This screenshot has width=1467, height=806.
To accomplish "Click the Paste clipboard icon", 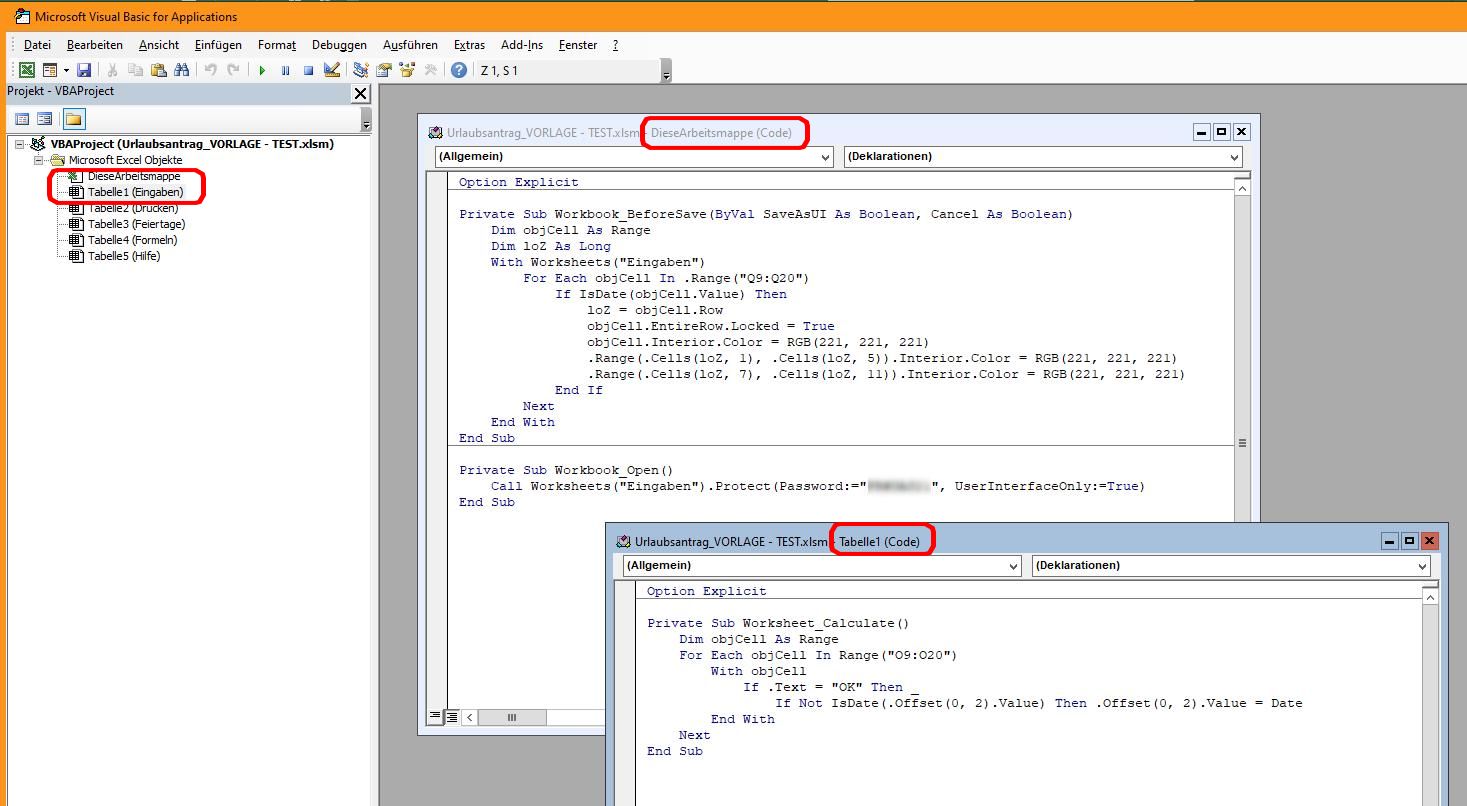I will (158, 70).
